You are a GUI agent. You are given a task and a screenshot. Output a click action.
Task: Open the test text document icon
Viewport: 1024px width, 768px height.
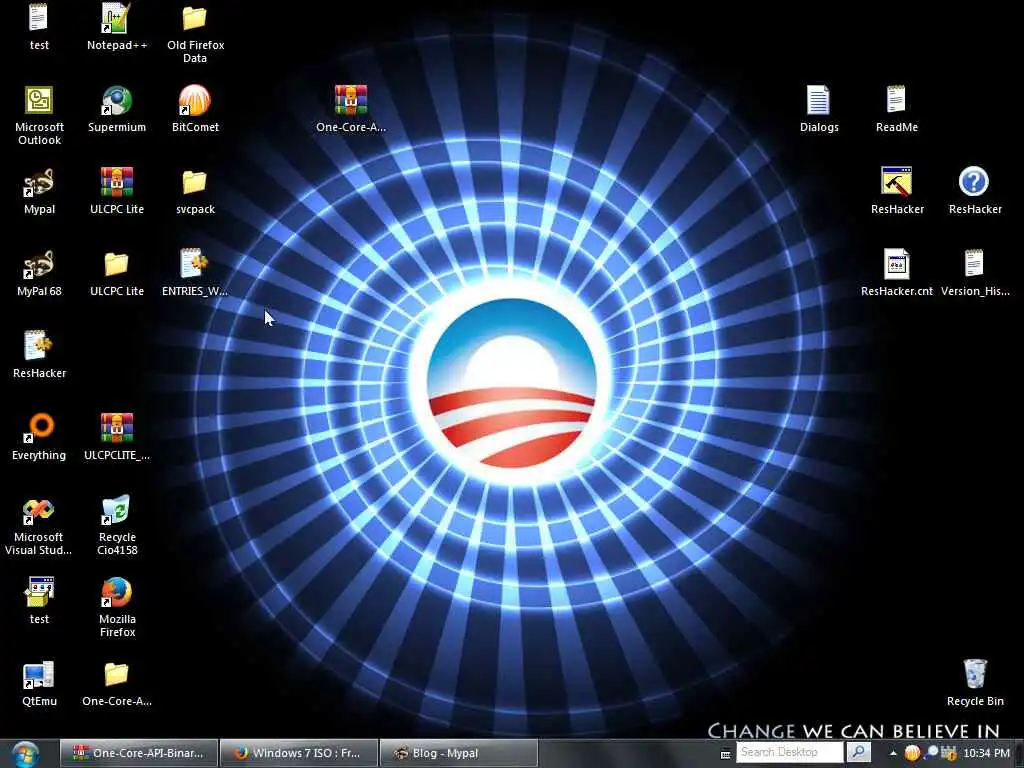pos(39,18)
